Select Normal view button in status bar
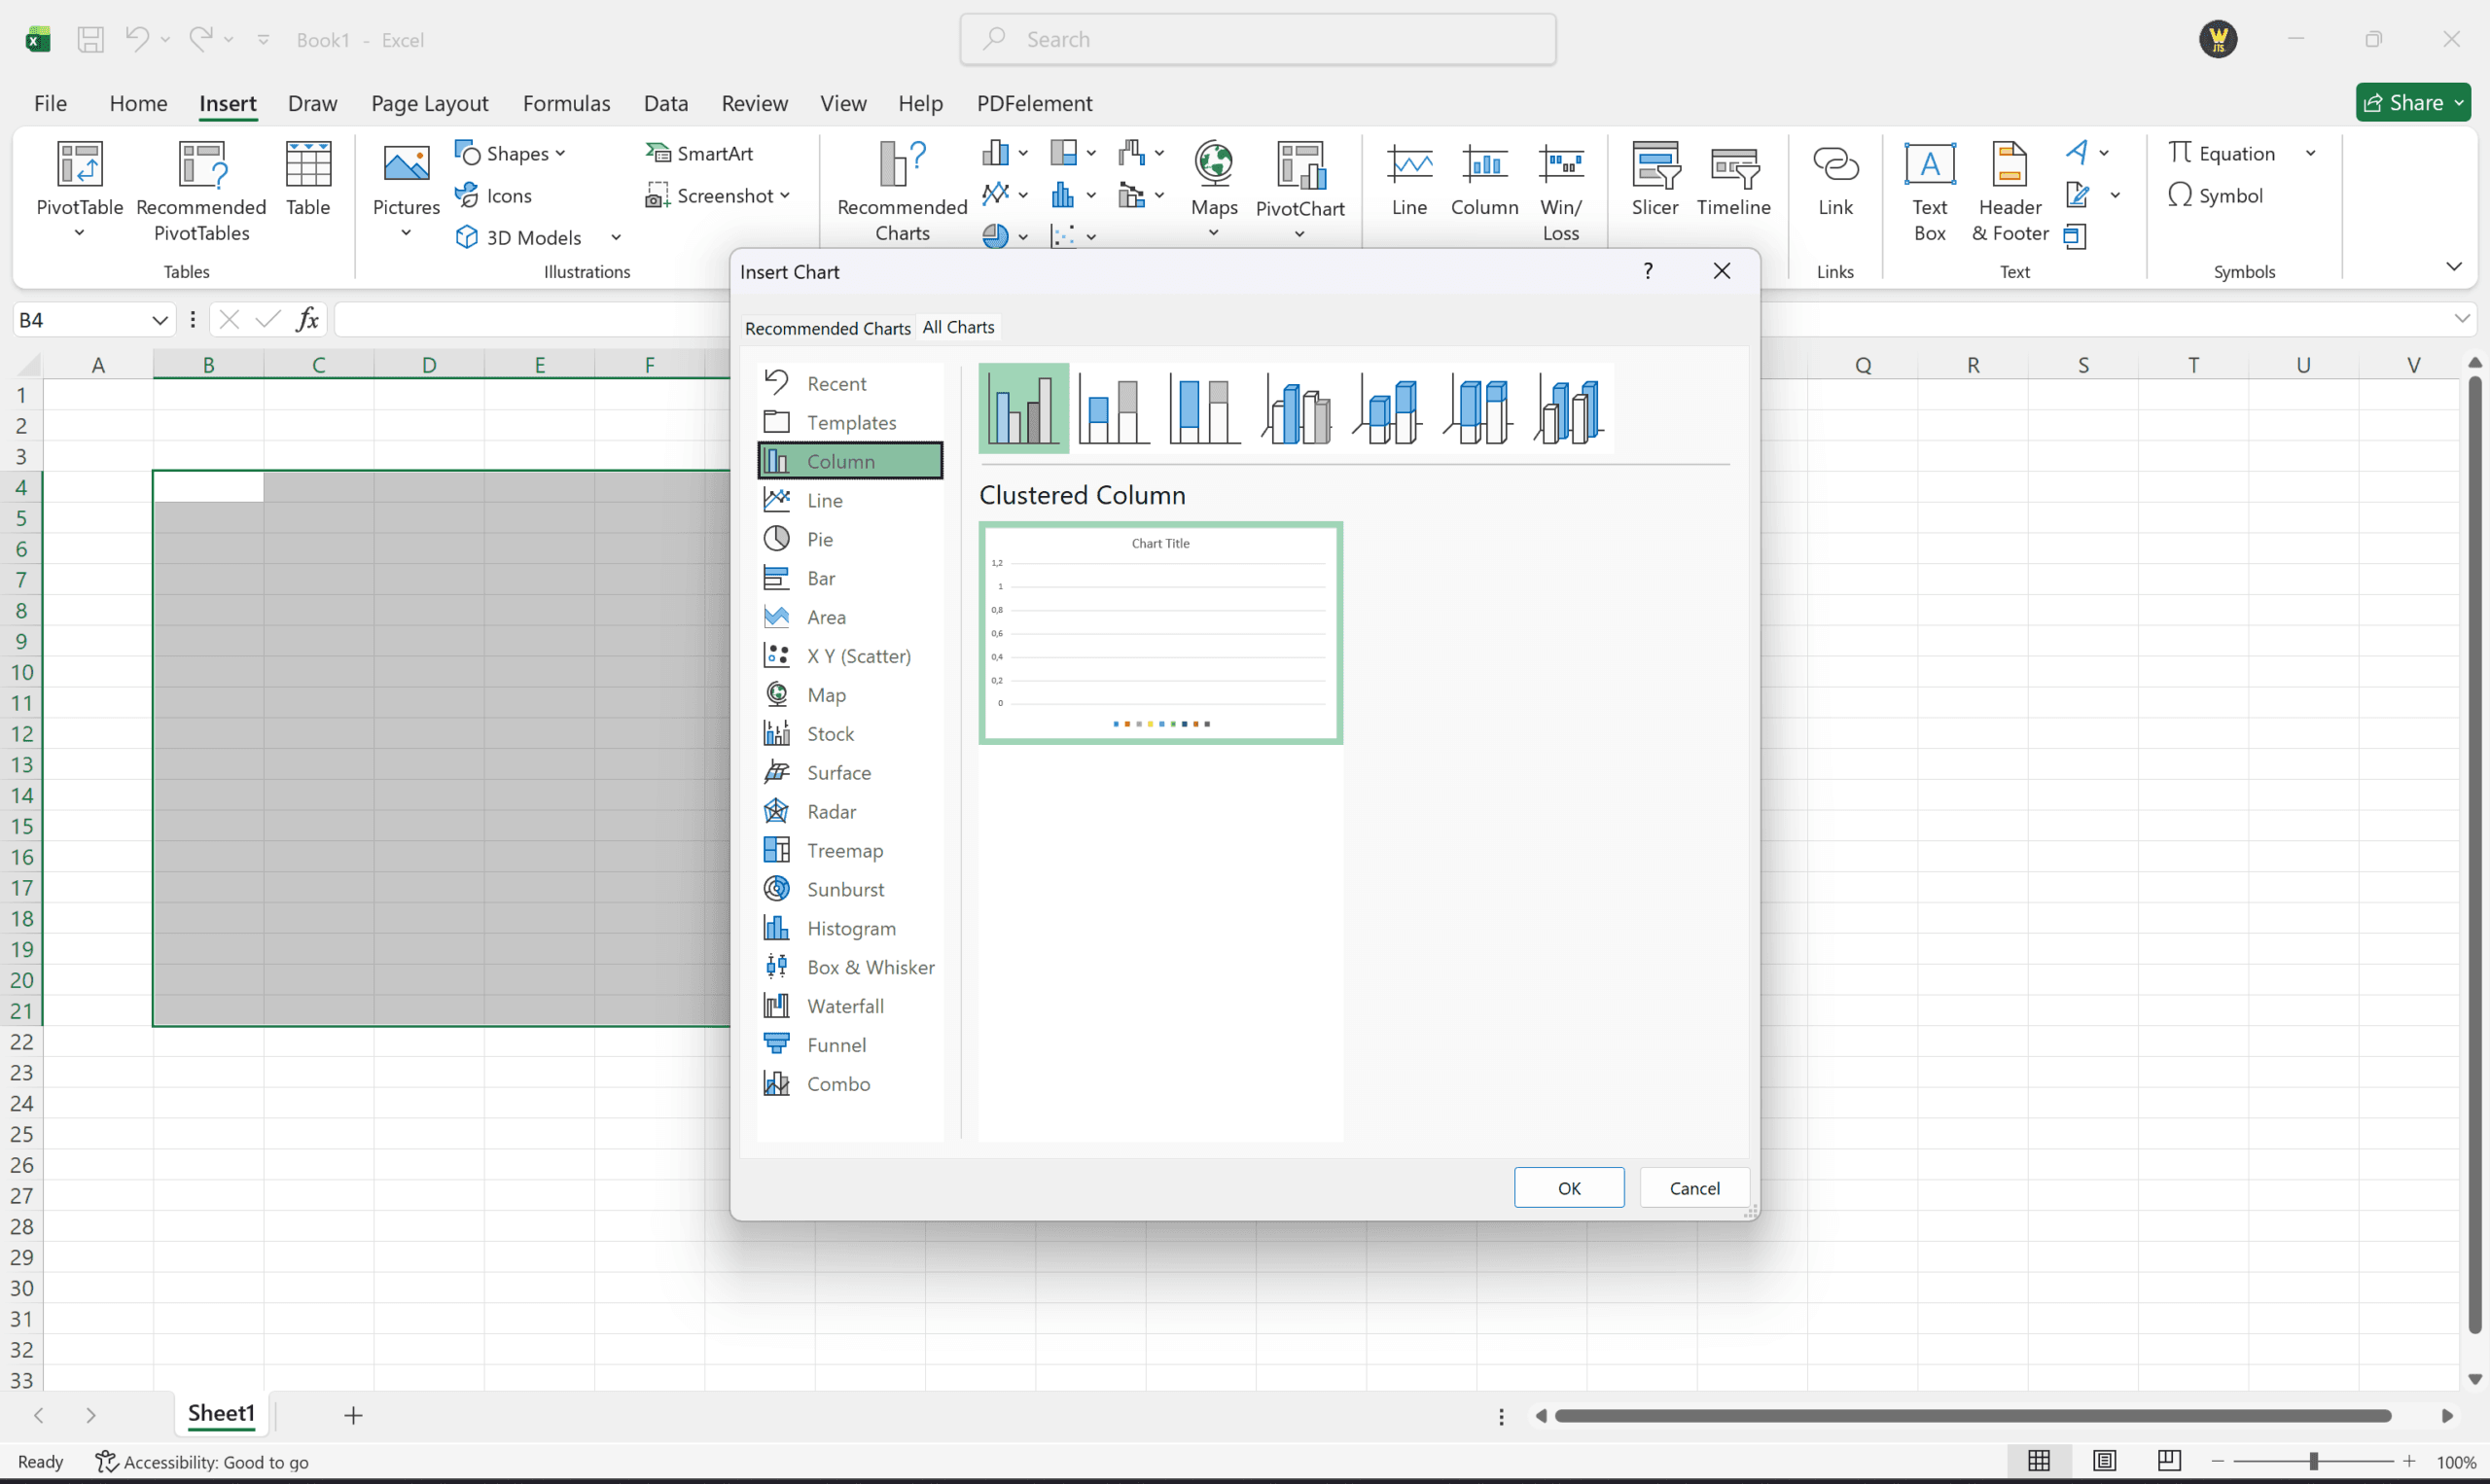The width and height of the screenshot is (2490, 1484). click(2039, 1461)
